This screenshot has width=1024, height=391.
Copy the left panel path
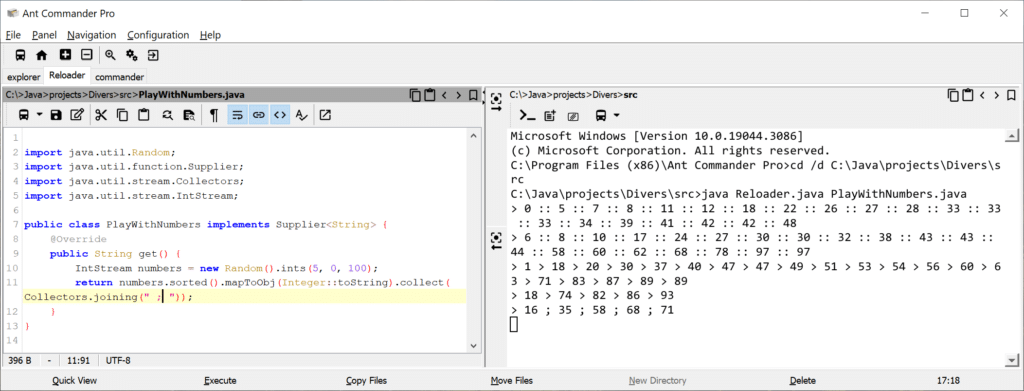tap(415, 95)
